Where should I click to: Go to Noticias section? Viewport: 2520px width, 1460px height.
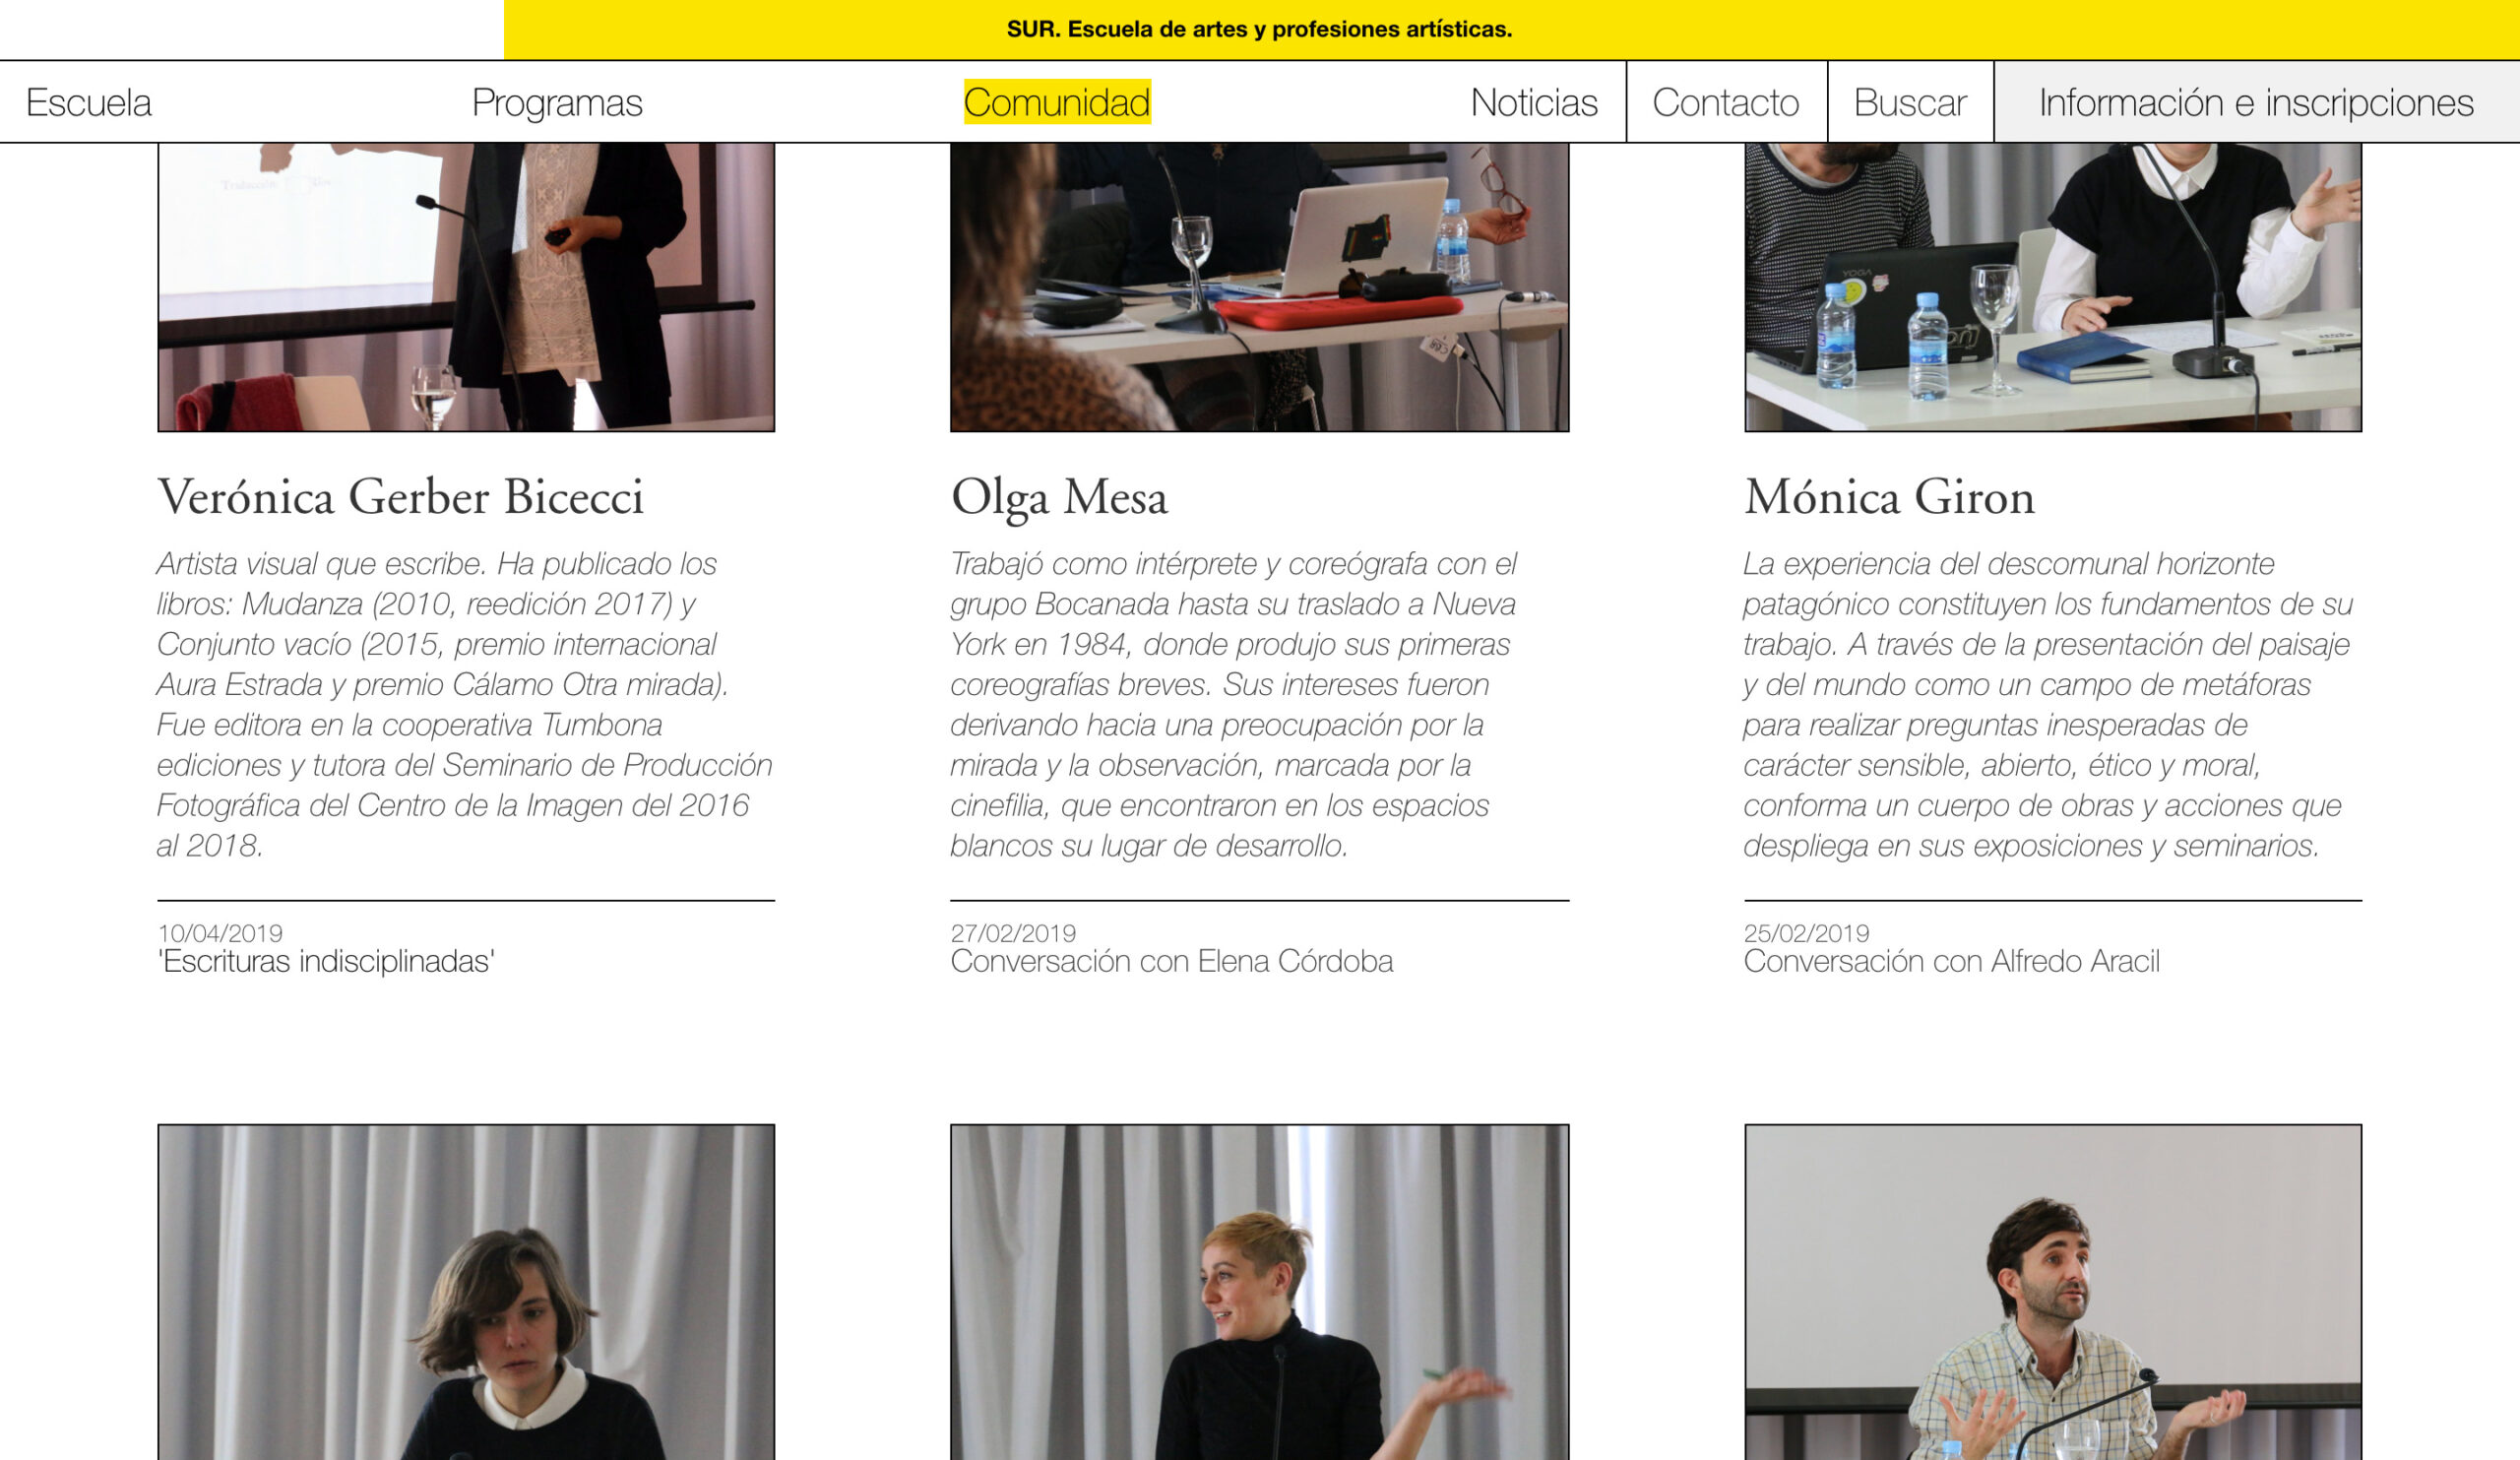coord(1534,102)
